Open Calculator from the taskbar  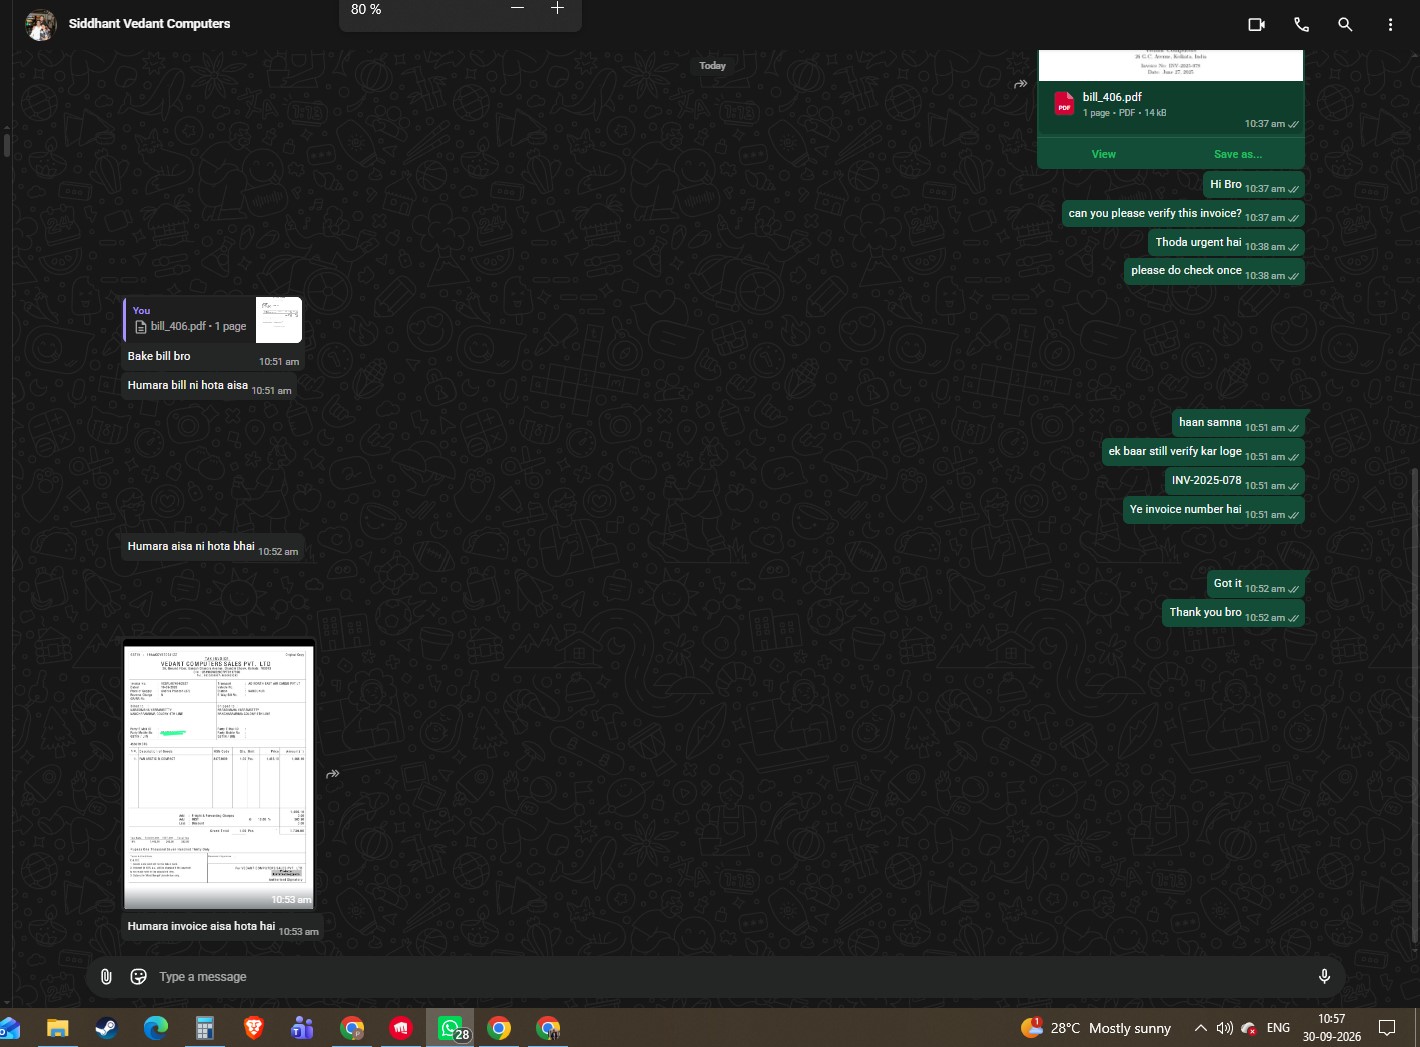coord(204,1028)
